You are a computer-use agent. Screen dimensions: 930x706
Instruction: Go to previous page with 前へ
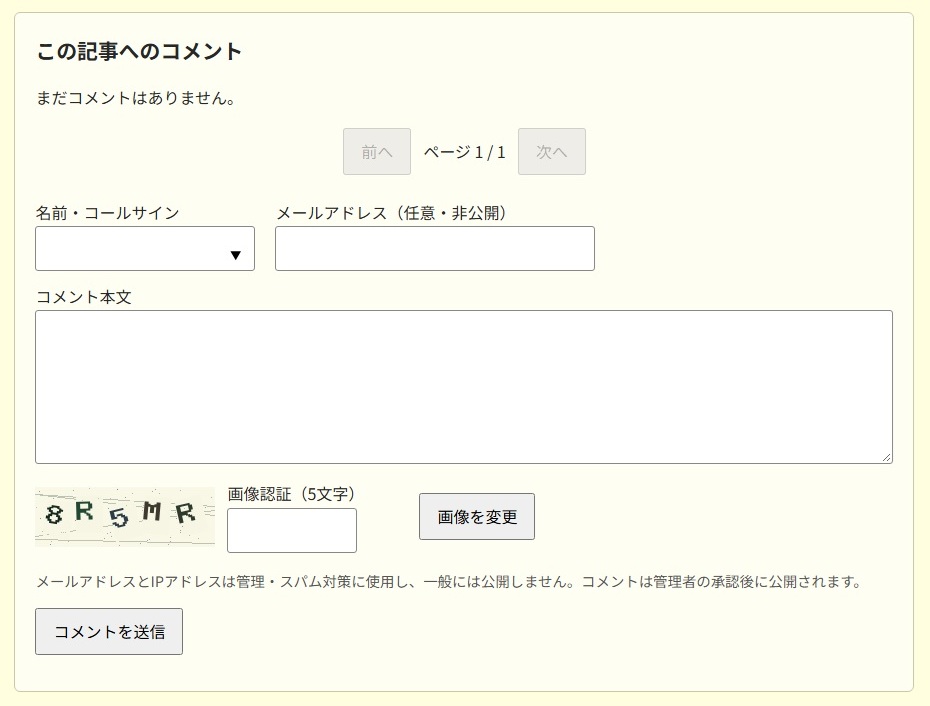(377, 152)
